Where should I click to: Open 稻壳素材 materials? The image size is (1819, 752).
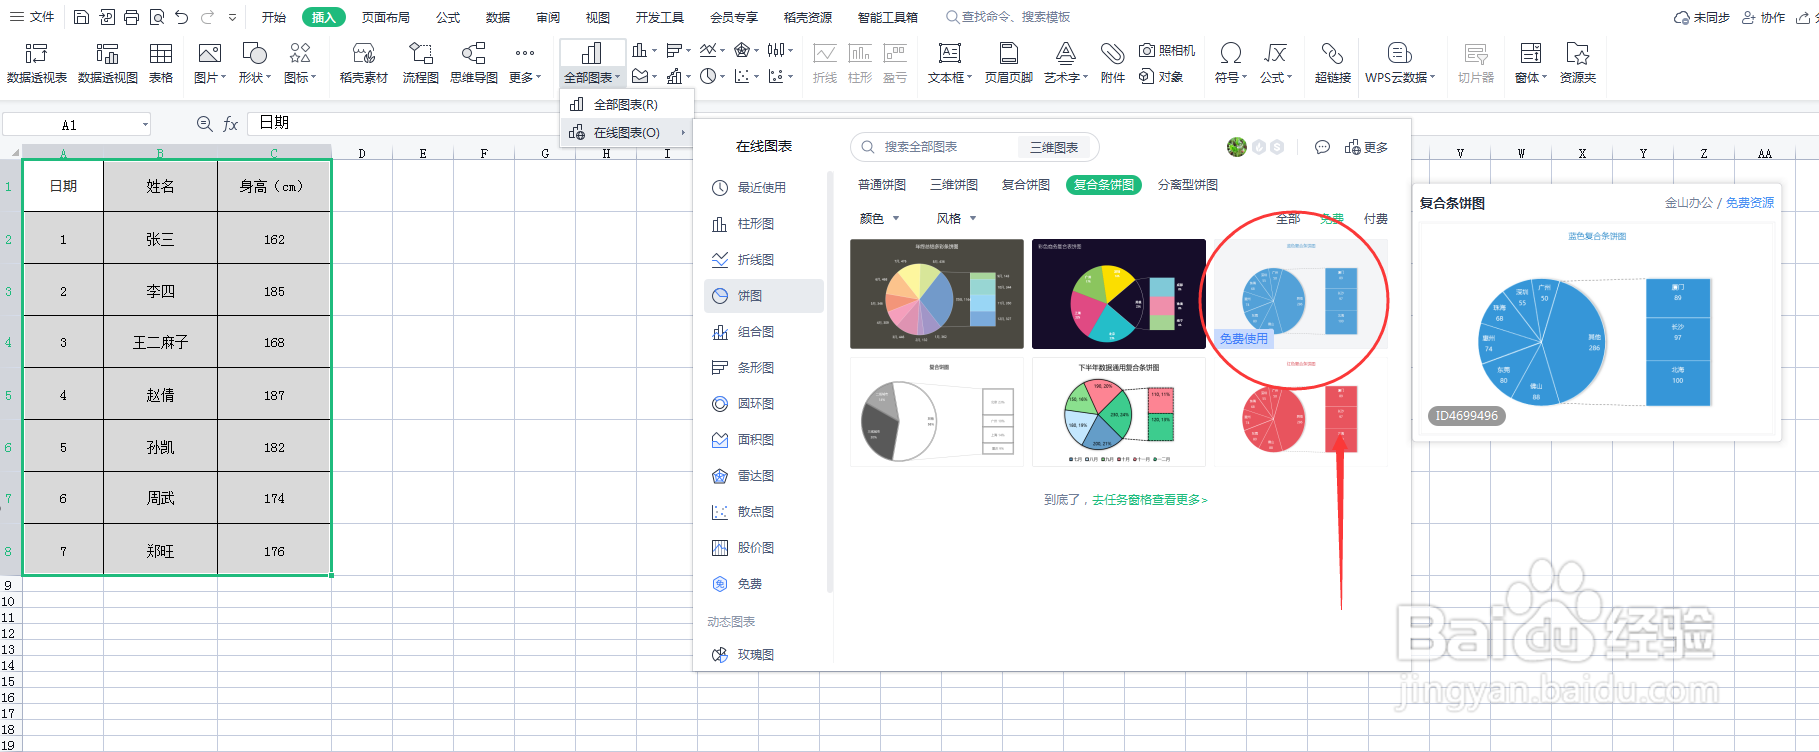pos(364,63)
